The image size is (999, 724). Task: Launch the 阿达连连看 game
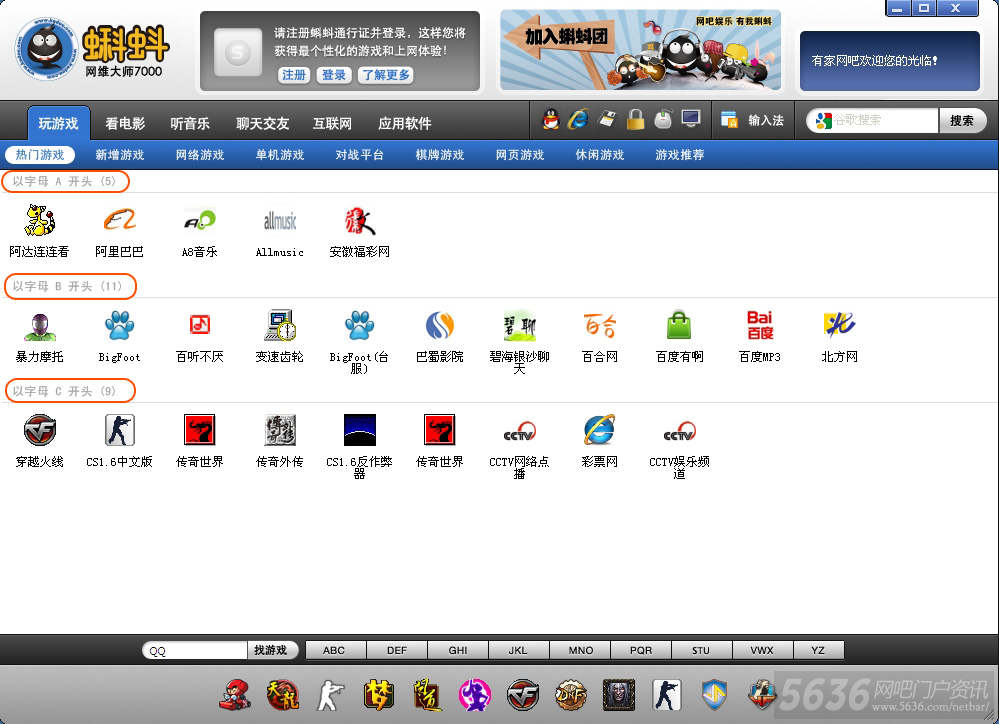point(39,231)
